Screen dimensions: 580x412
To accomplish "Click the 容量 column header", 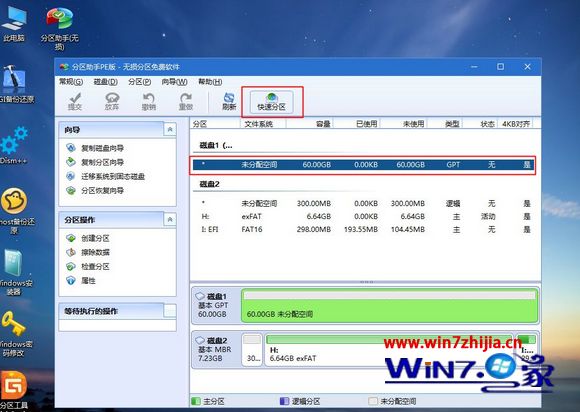I will [309, 124].
